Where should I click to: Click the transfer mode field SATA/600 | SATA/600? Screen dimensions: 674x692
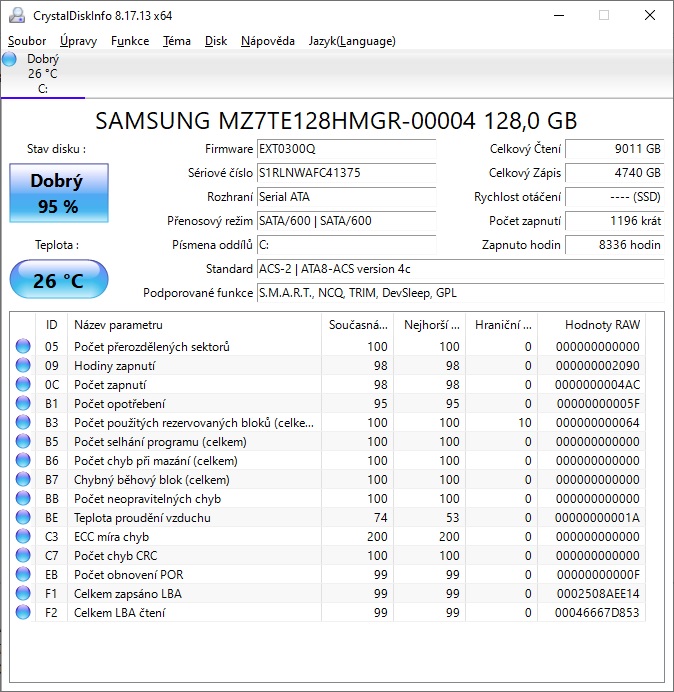click(346, 221)
